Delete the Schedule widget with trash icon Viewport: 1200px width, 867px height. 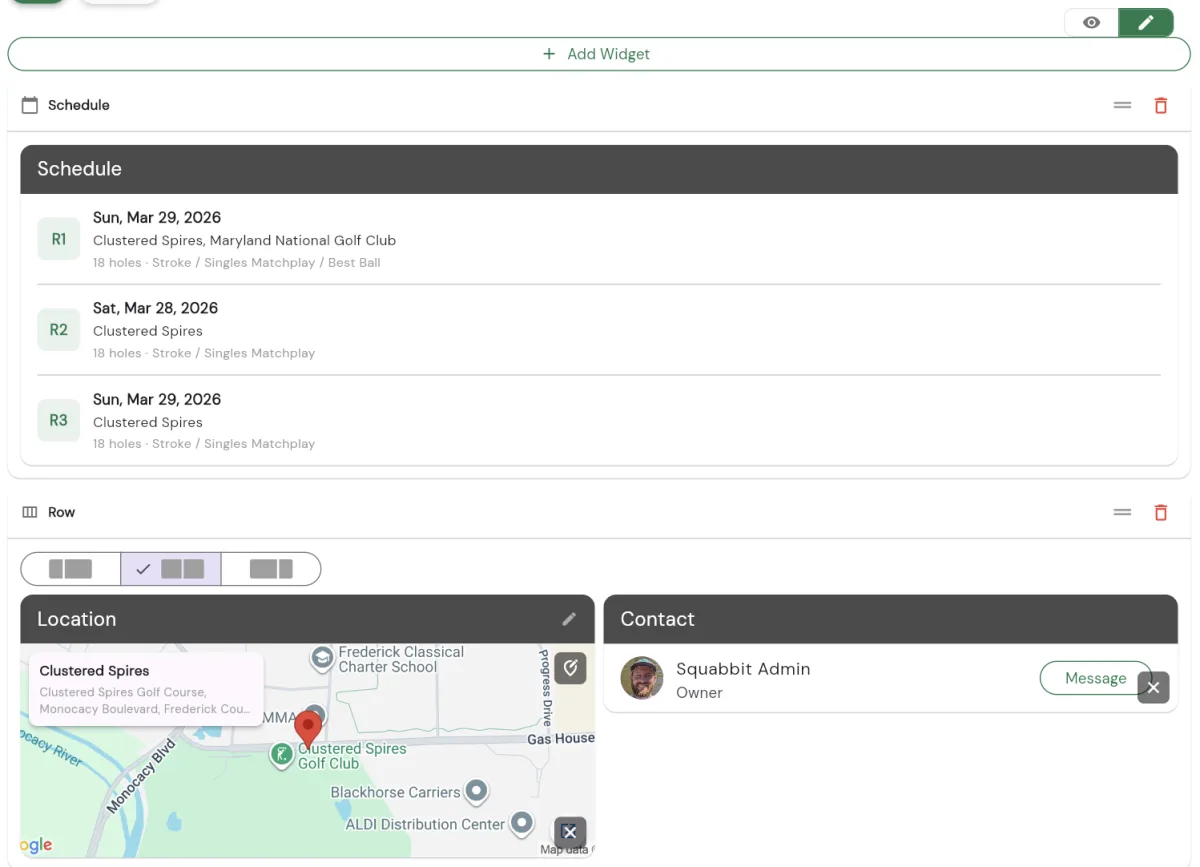click(x=1160, y=105)
